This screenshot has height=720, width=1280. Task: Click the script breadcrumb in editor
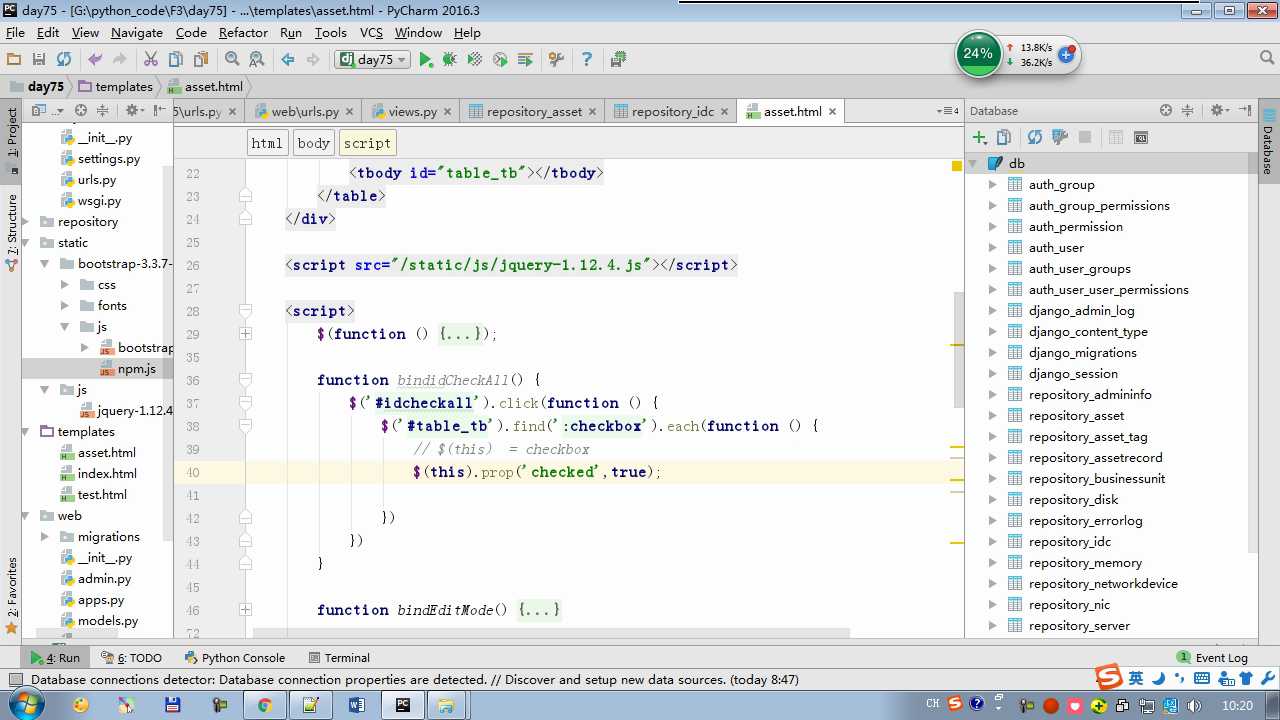coord(367,143)
